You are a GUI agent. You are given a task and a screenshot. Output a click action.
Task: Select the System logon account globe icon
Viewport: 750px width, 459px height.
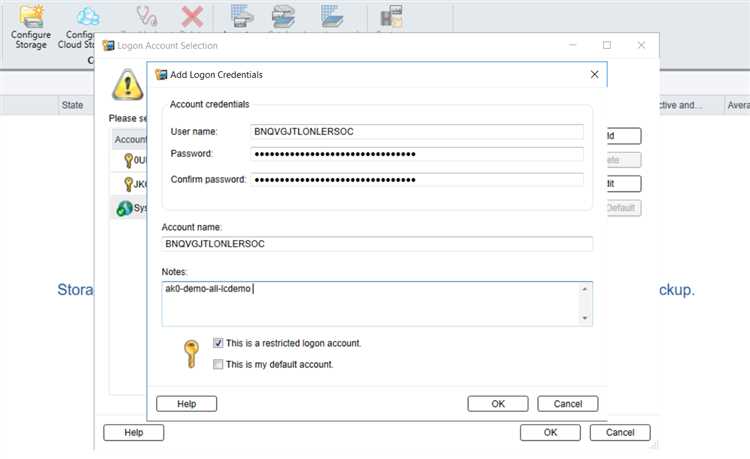pos(124,208)
